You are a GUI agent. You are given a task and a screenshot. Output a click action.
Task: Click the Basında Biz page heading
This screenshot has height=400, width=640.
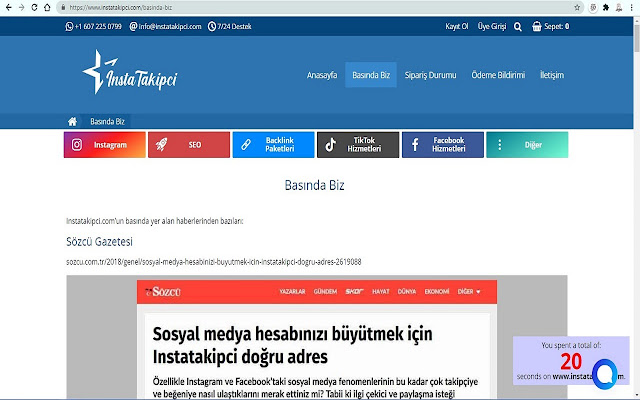[x=315, y=185]
